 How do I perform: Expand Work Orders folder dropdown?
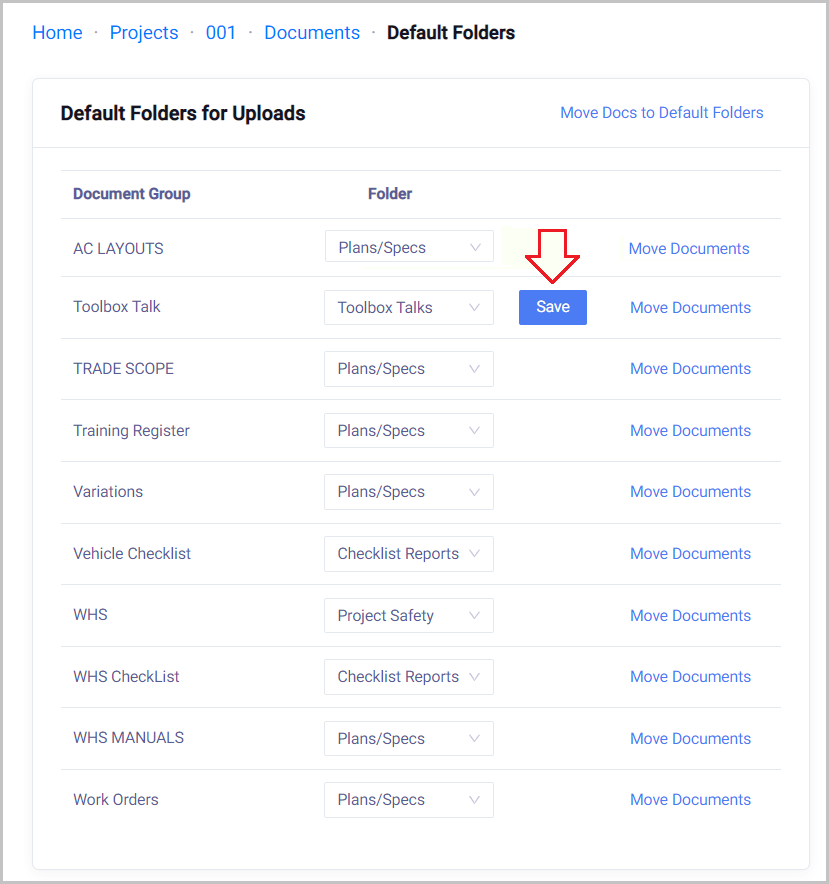pos(409,800)
